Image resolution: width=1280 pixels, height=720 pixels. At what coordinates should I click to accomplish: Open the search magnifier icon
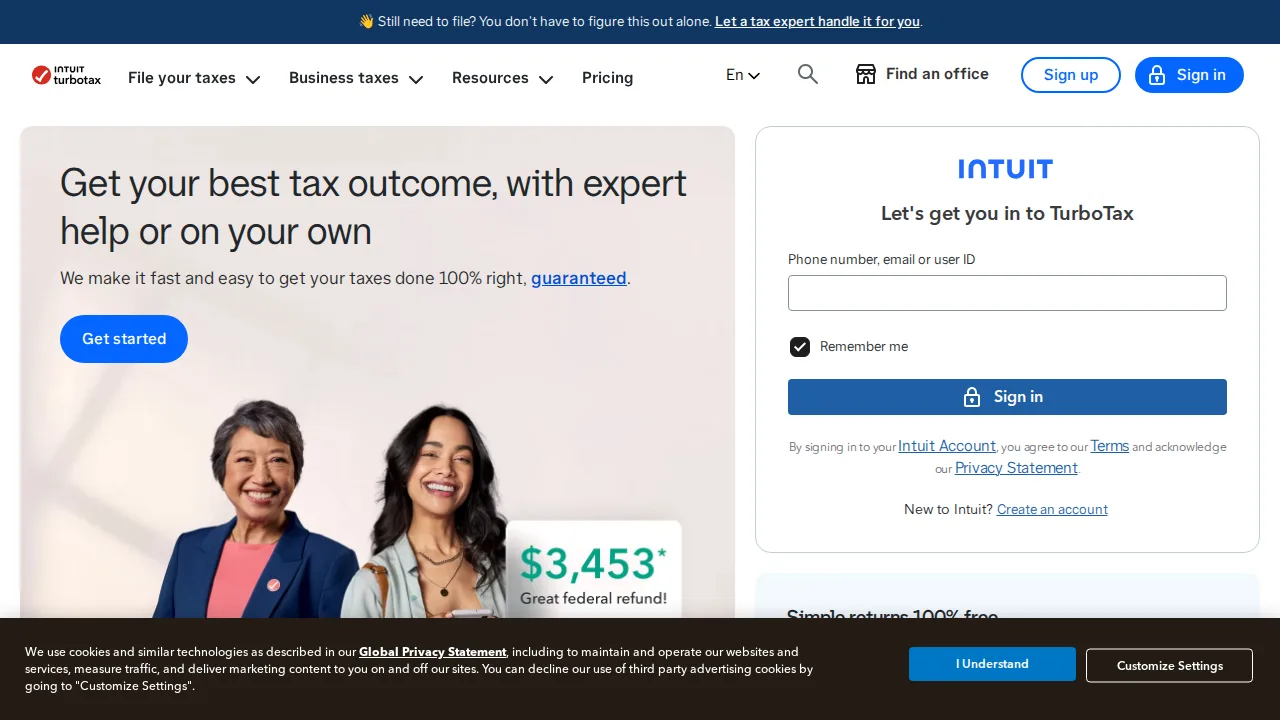(808, 74)
